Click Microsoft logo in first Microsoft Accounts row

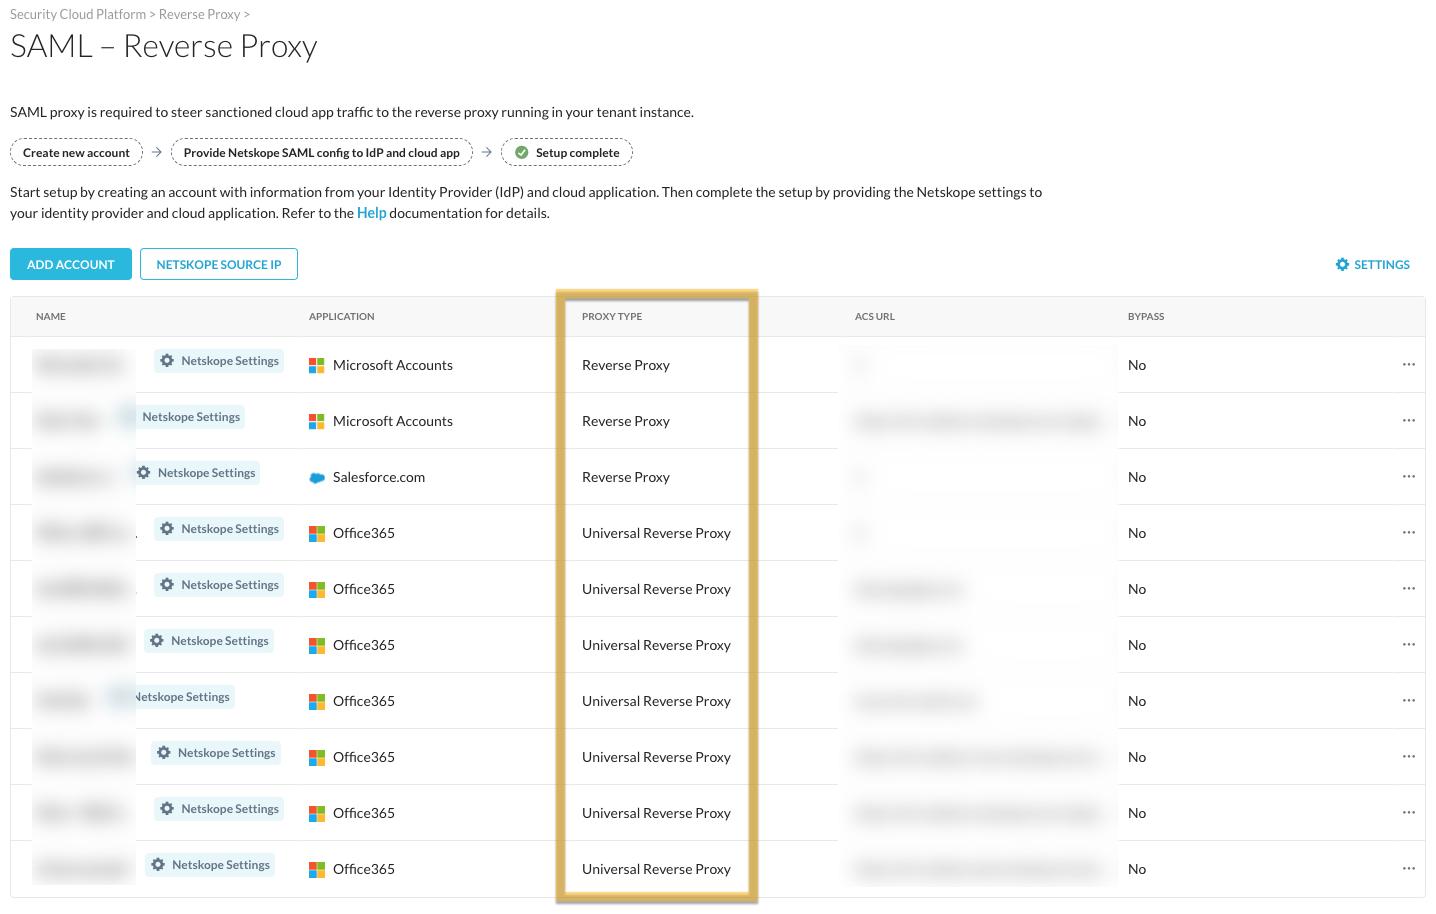coord(317,366)
